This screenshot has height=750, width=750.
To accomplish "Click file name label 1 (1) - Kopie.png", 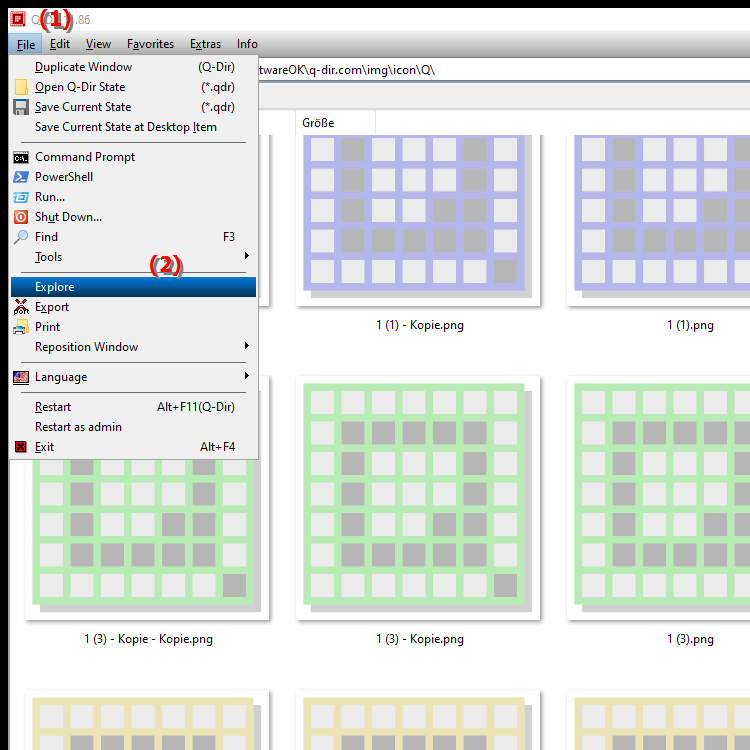I will pyautogui.click(x=420, y=325).
